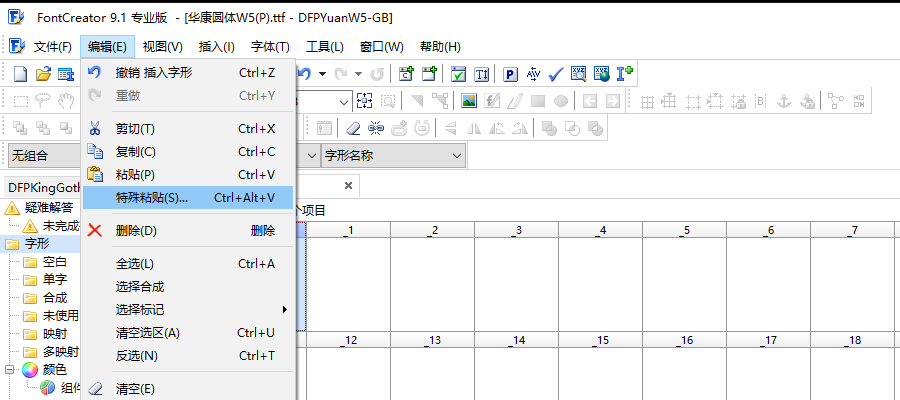Click the eraser icon in third toolbar row

tap(354, 129)
